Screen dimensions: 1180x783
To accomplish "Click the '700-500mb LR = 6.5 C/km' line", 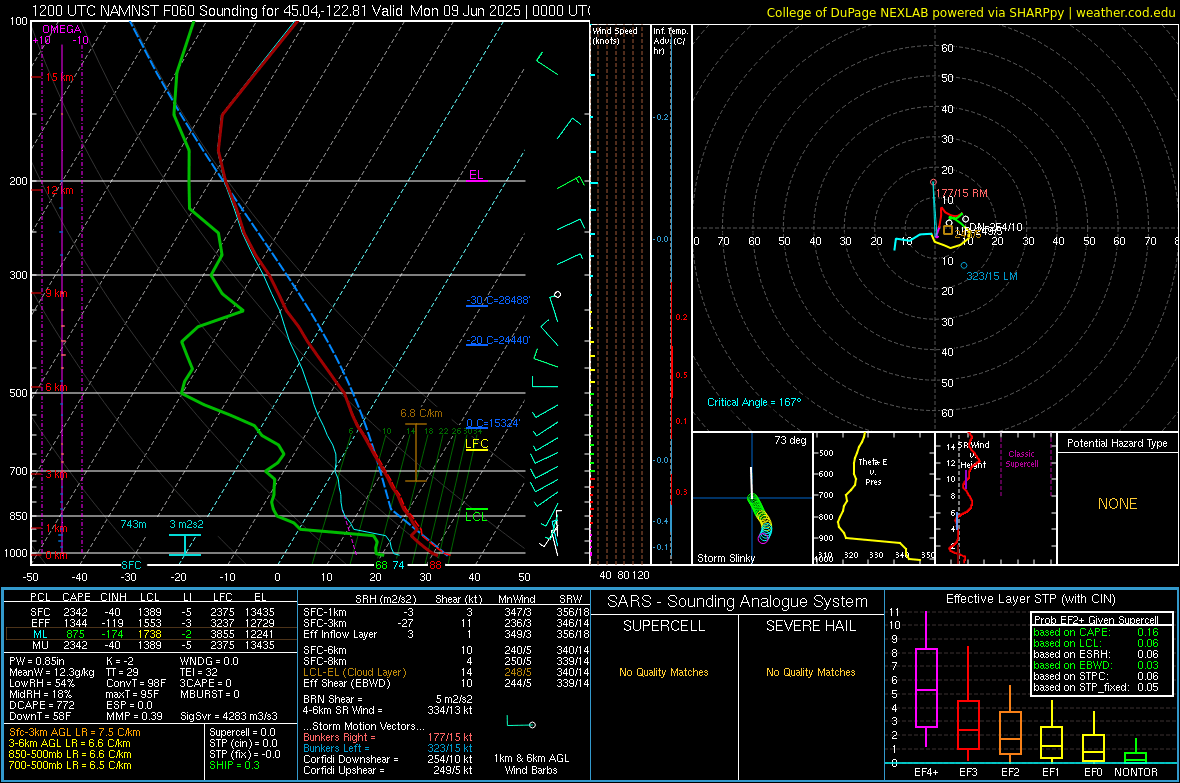I will (x=70, y=766).
